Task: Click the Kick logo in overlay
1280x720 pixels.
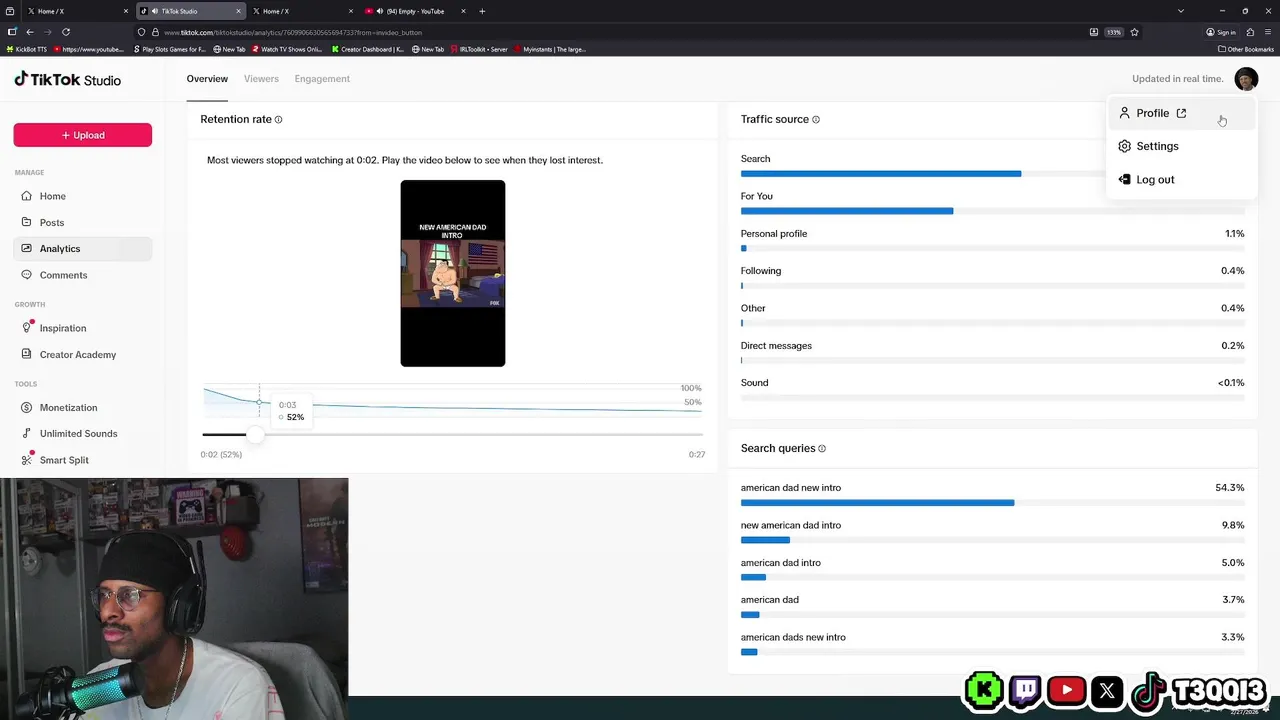Action: (984, 690)
